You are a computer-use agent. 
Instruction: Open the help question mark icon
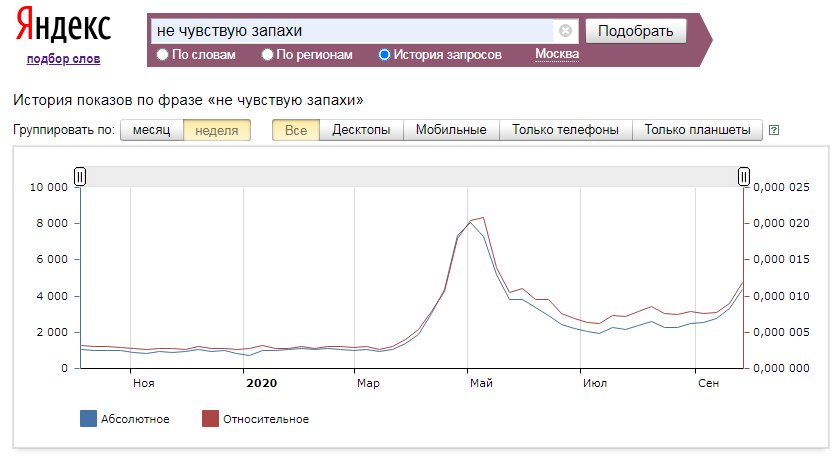click(x=774, y=130)
